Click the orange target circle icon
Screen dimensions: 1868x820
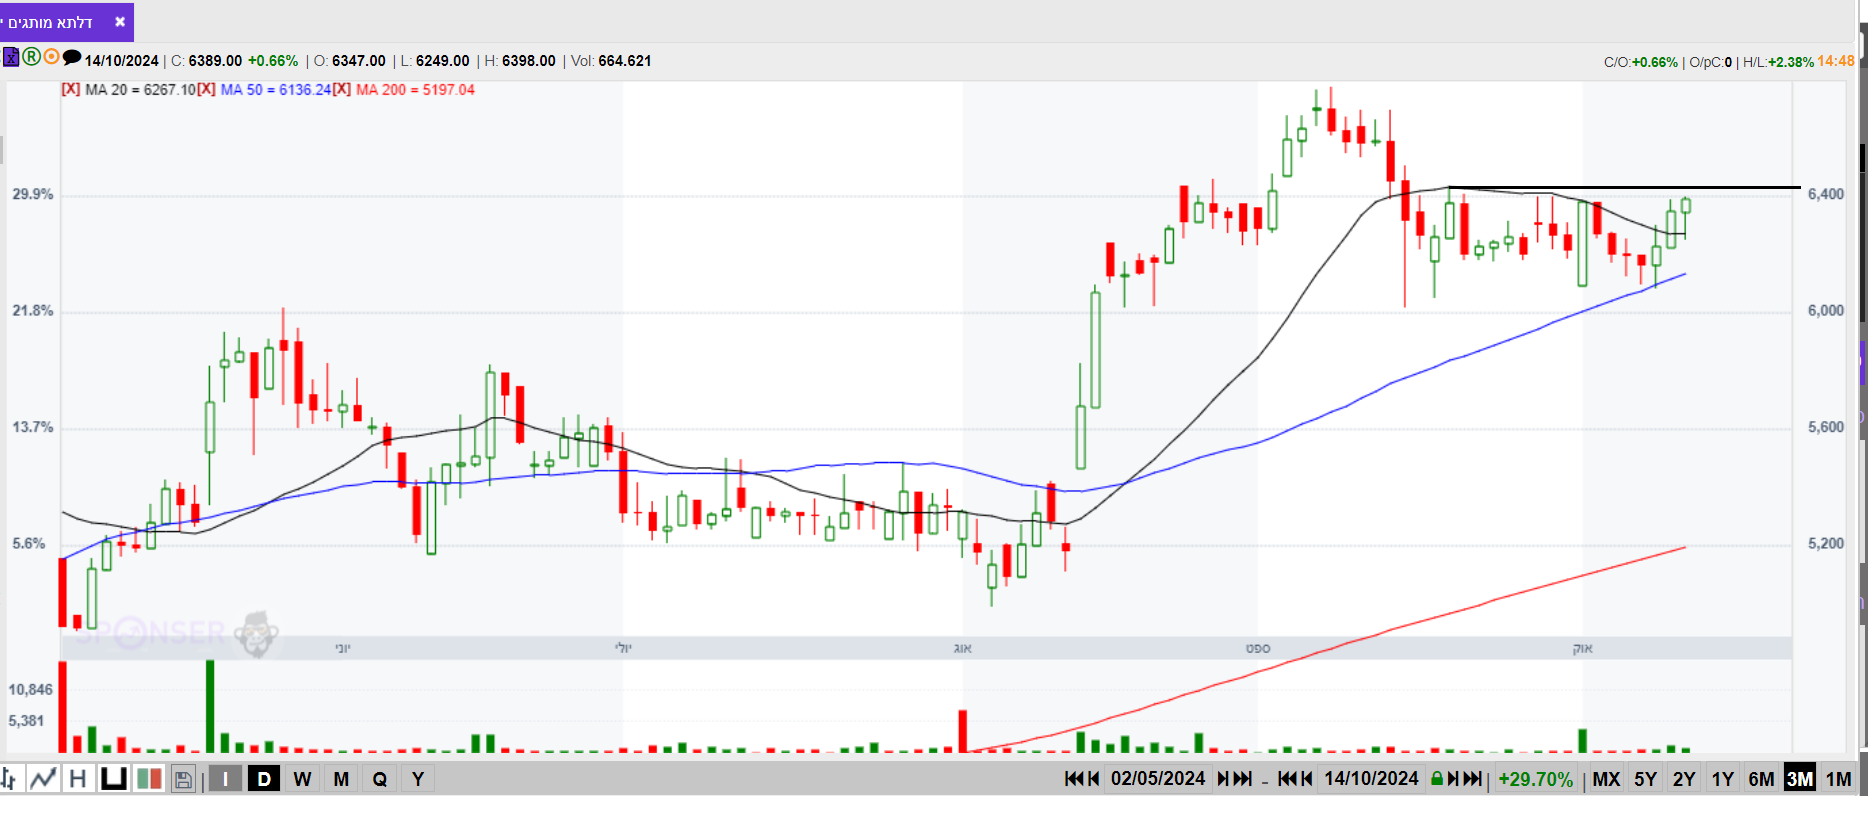(x=51, y=57)
